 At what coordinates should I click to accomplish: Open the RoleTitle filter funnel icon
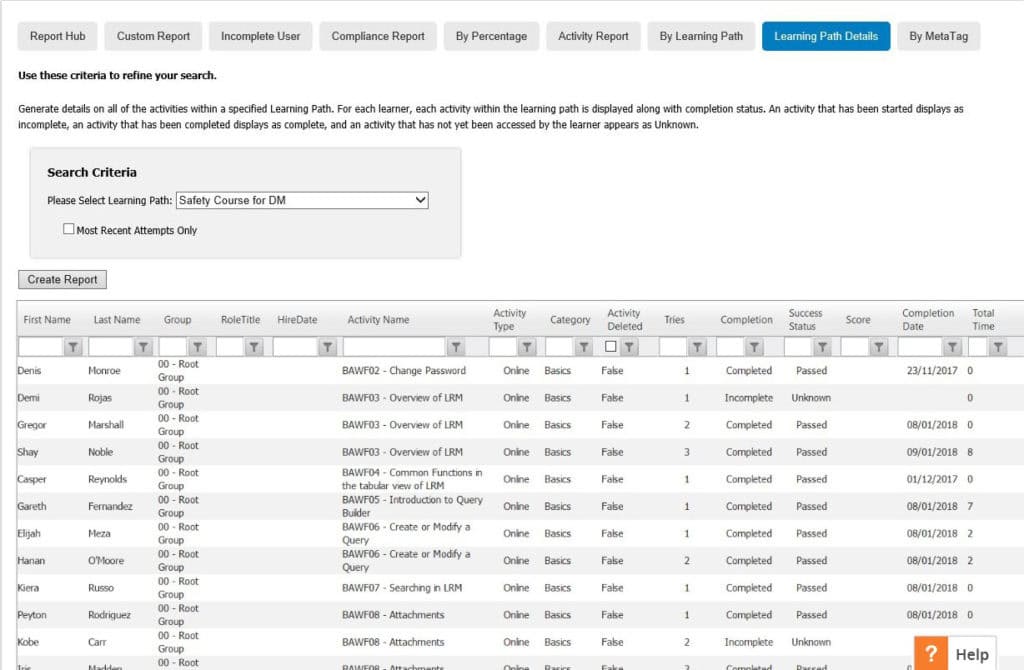coord(252,345)
